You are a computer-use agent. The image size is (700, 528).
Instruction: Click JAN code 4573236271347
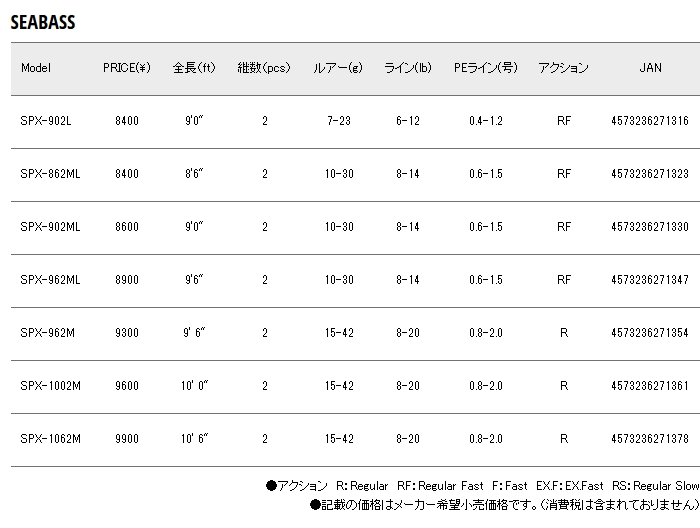(x=650, y=280)
